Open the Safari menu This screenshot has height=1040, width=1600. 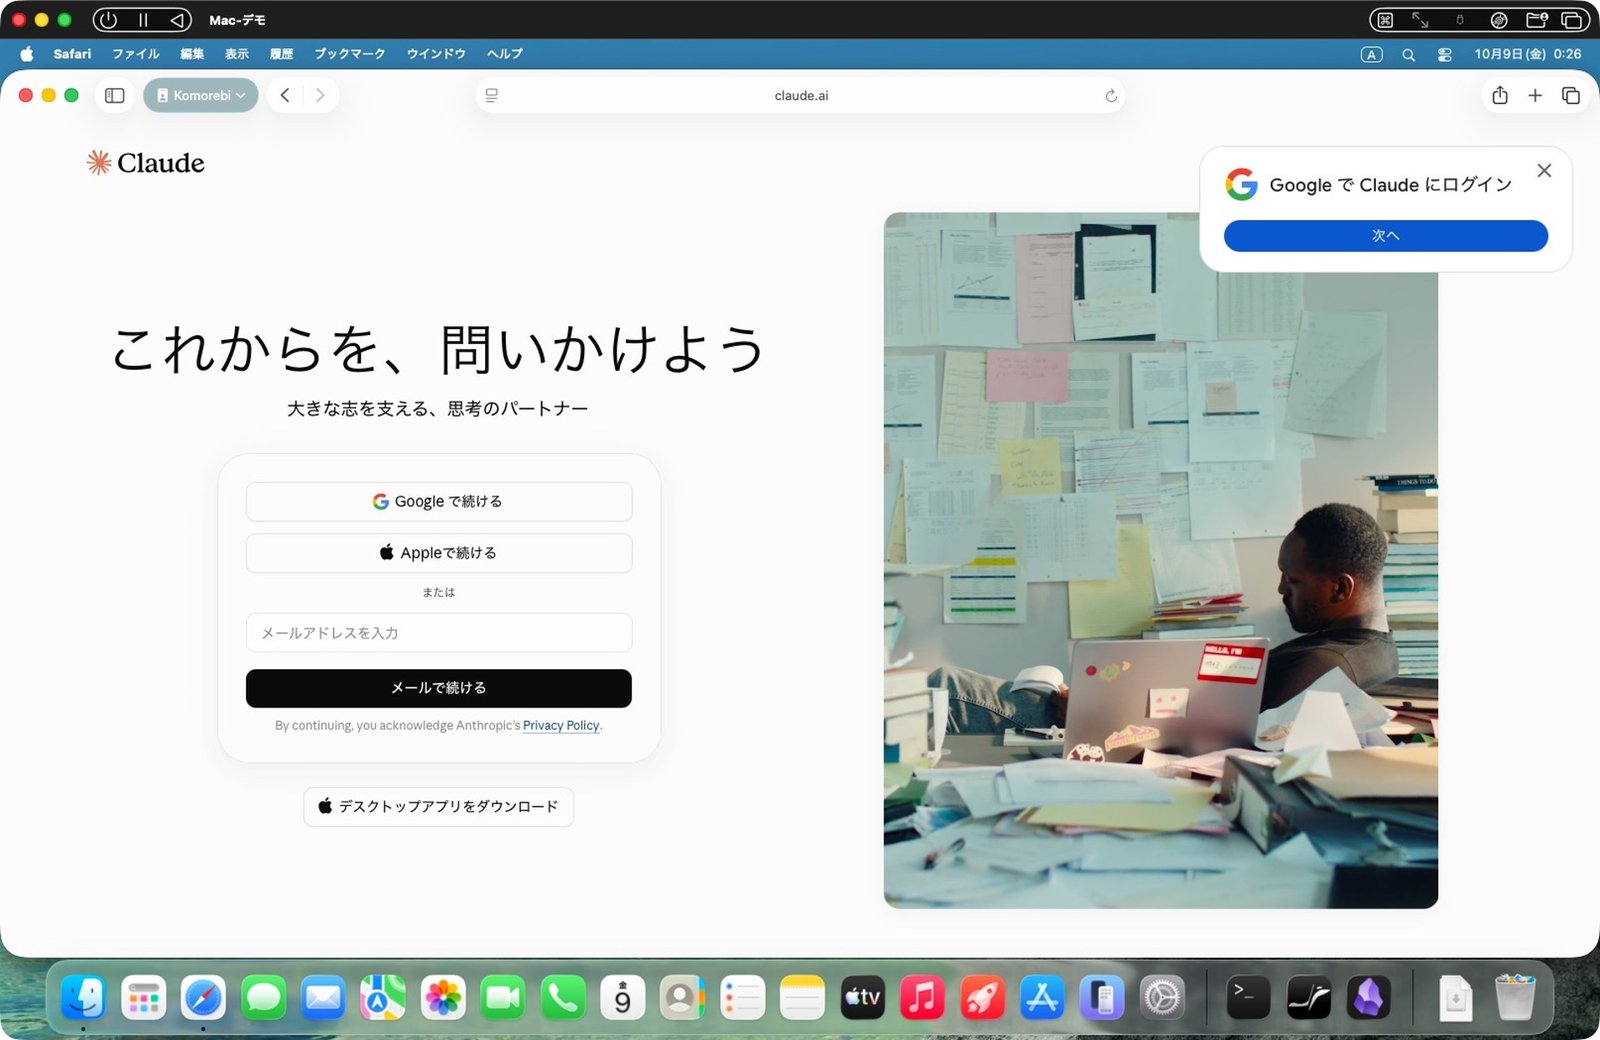[x=72, y=54]
